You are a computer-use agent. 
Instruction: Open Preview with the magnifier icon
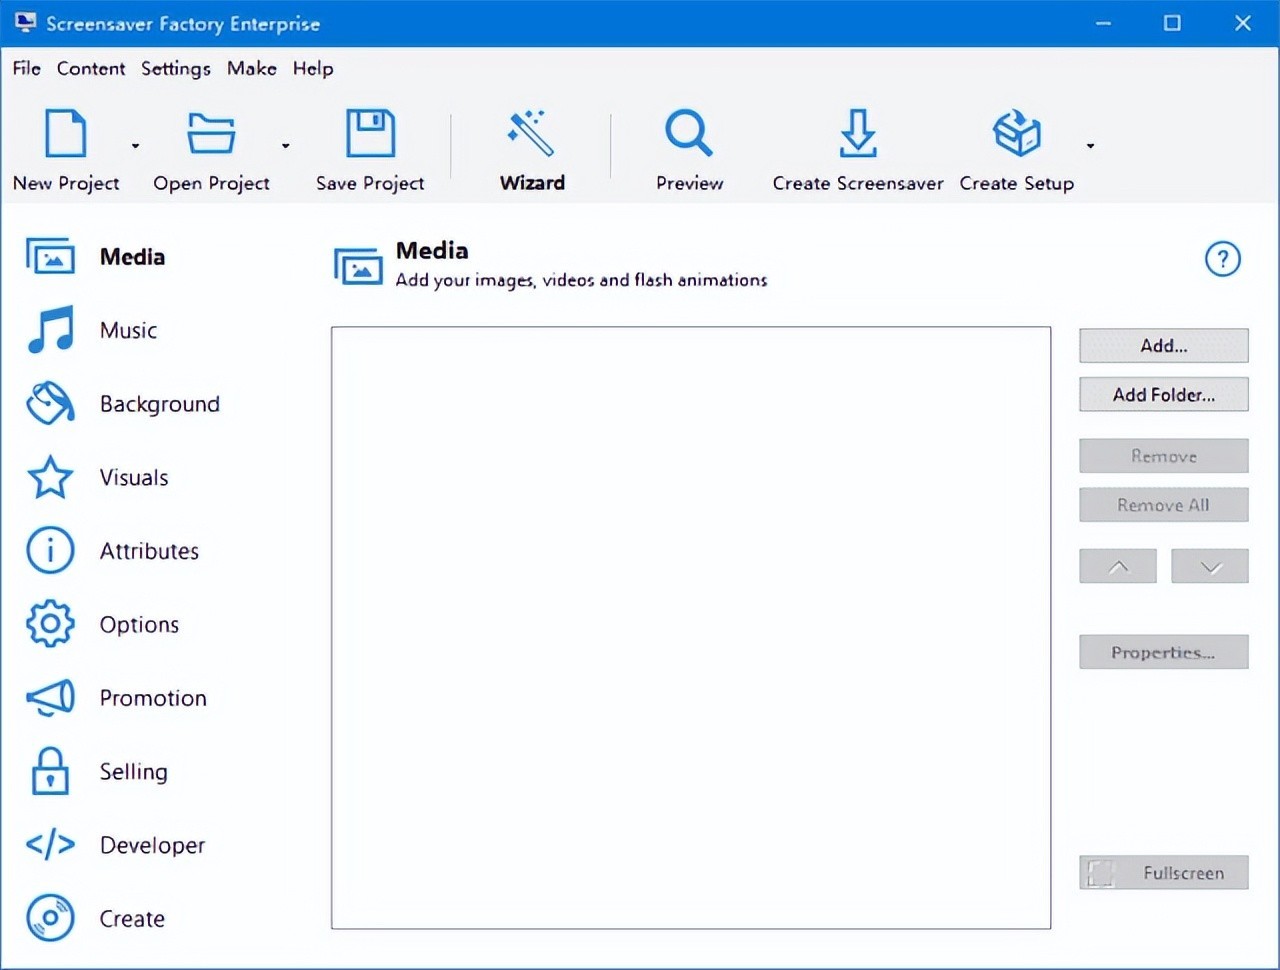tap(689, 133)
